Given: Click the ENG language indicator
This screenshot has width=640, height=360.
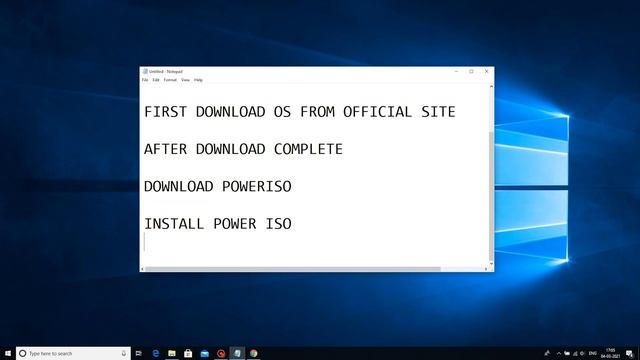Looking at the screenshot, I should [593, 353].
